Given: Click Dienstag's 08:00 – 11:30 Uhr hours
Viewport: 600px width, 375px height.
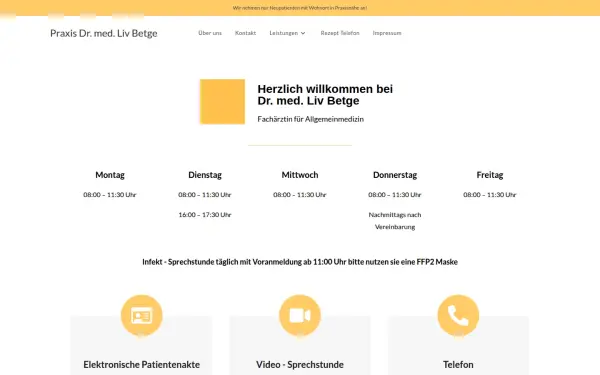Looking at the screenshot, I should 205,195.
